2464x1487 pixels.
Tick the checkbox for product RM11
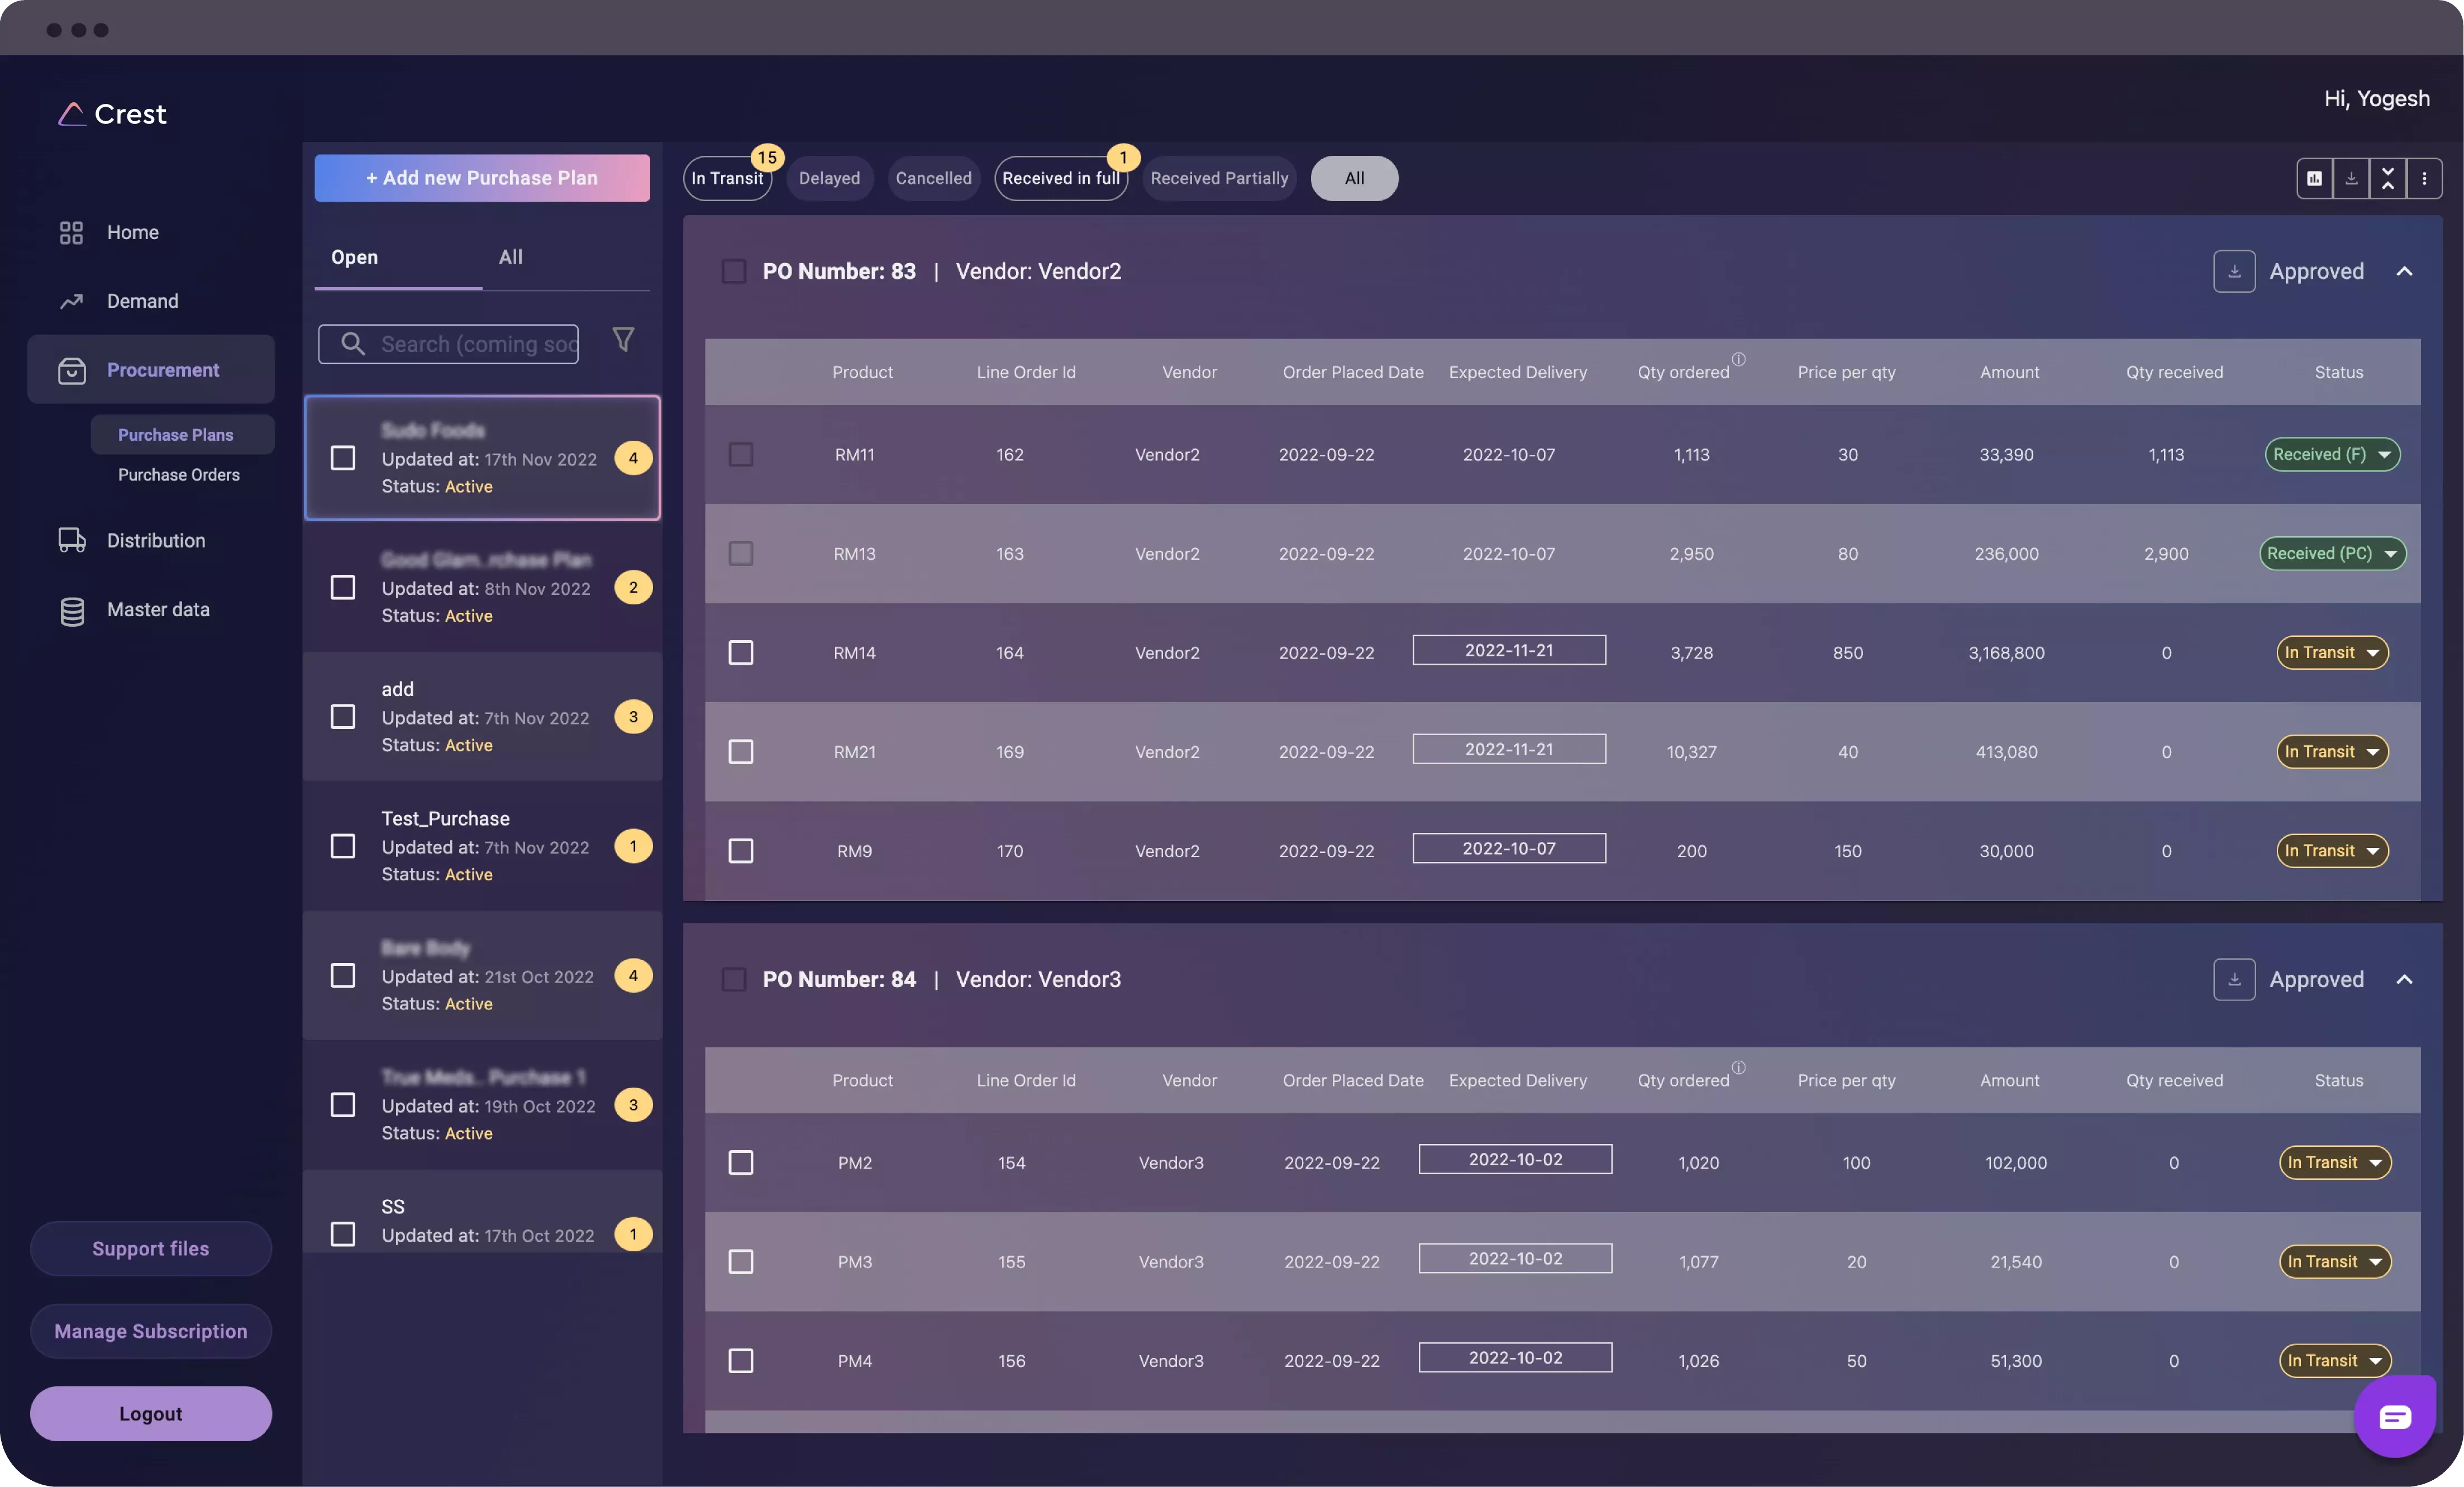741,454
